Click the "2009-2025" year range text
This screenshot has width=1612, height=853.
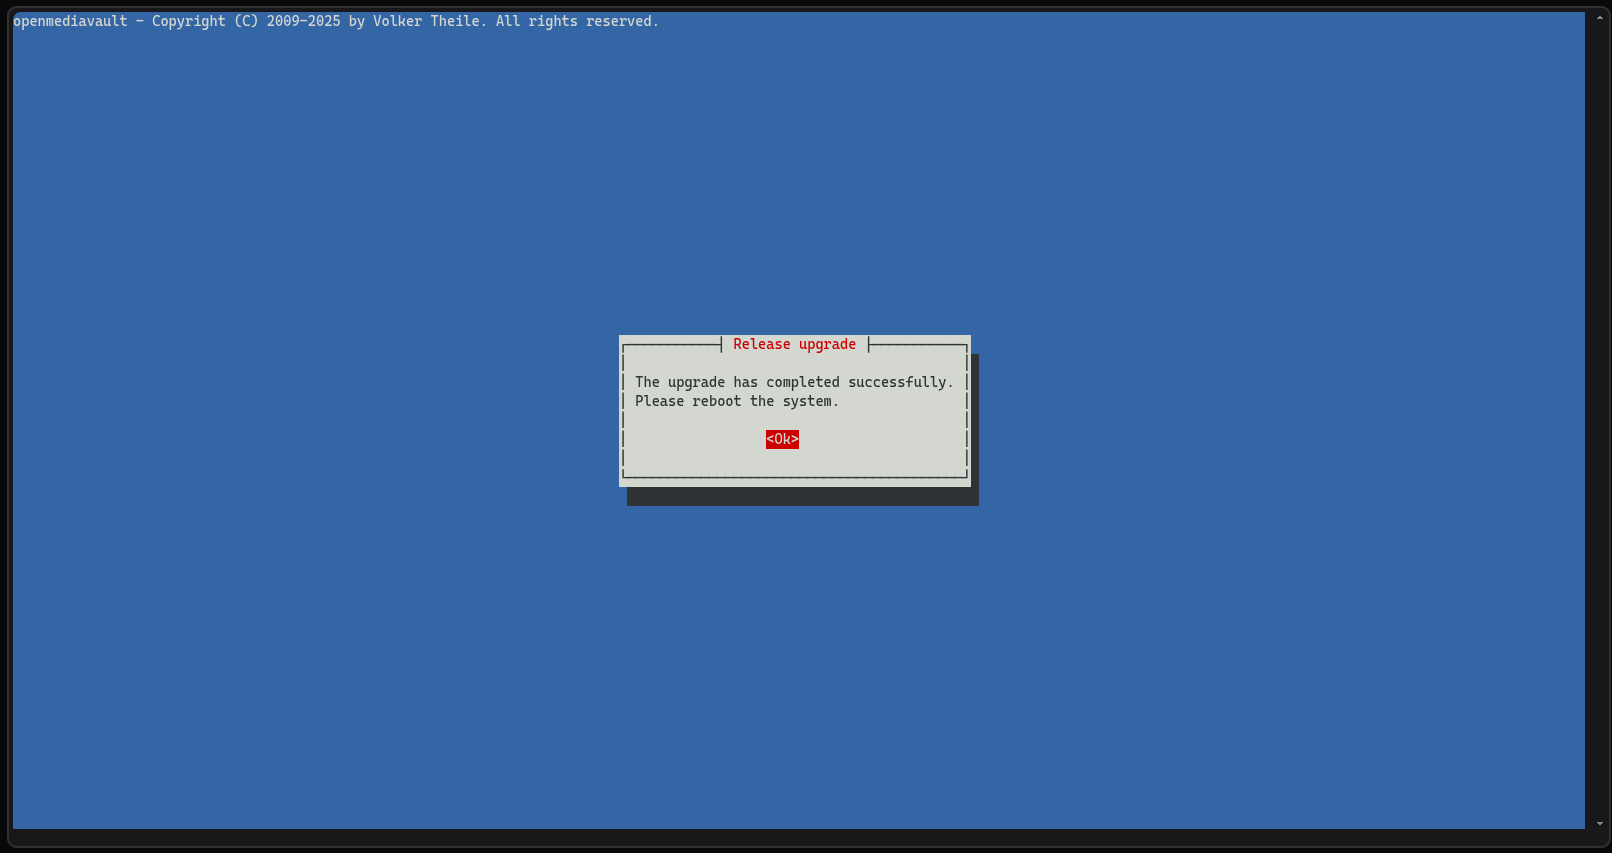tap(303, 21)
